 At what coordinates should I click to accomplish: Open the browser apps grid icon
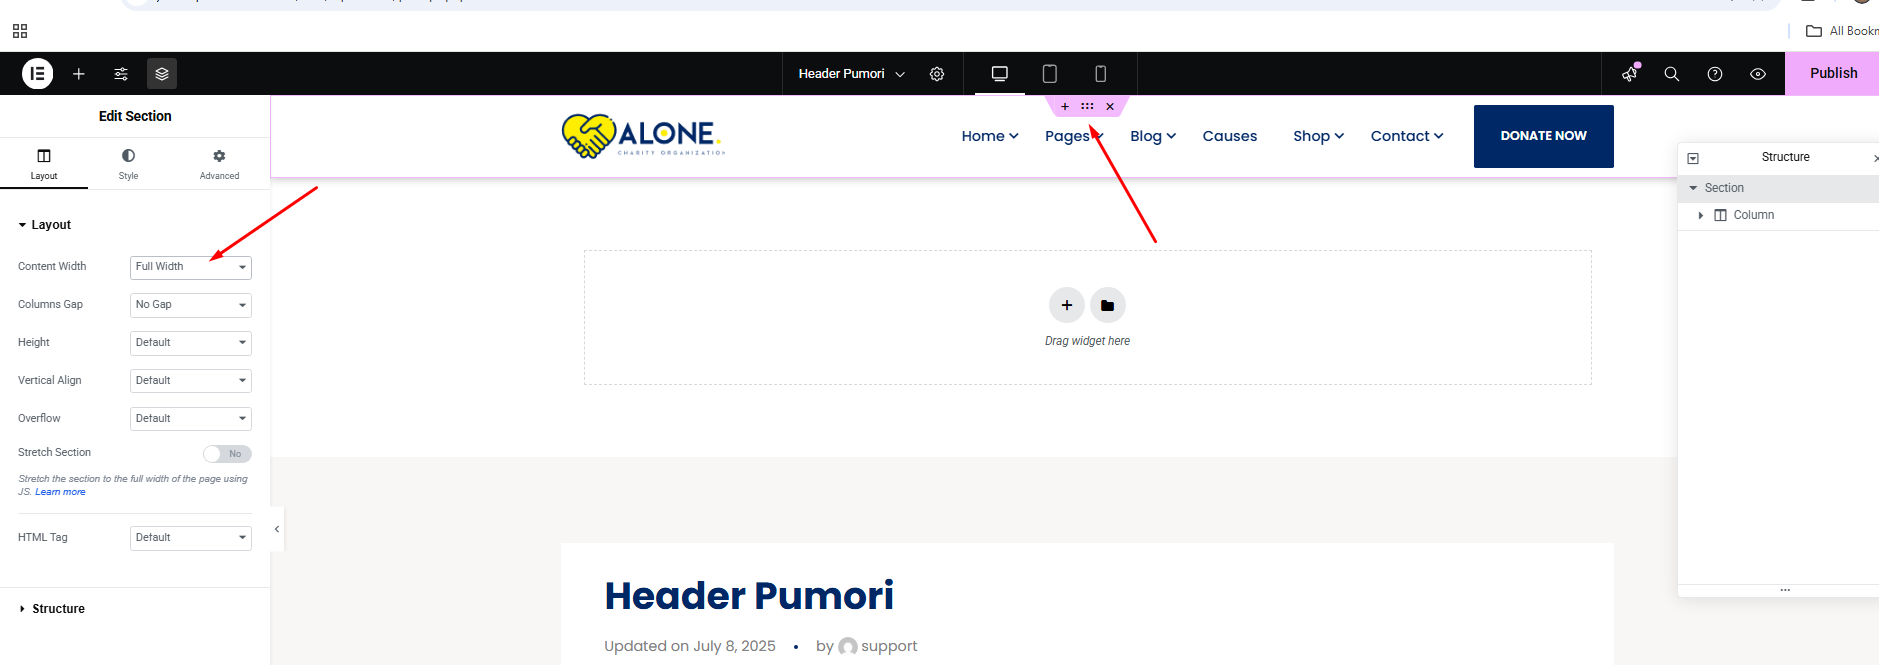(20, 31)
